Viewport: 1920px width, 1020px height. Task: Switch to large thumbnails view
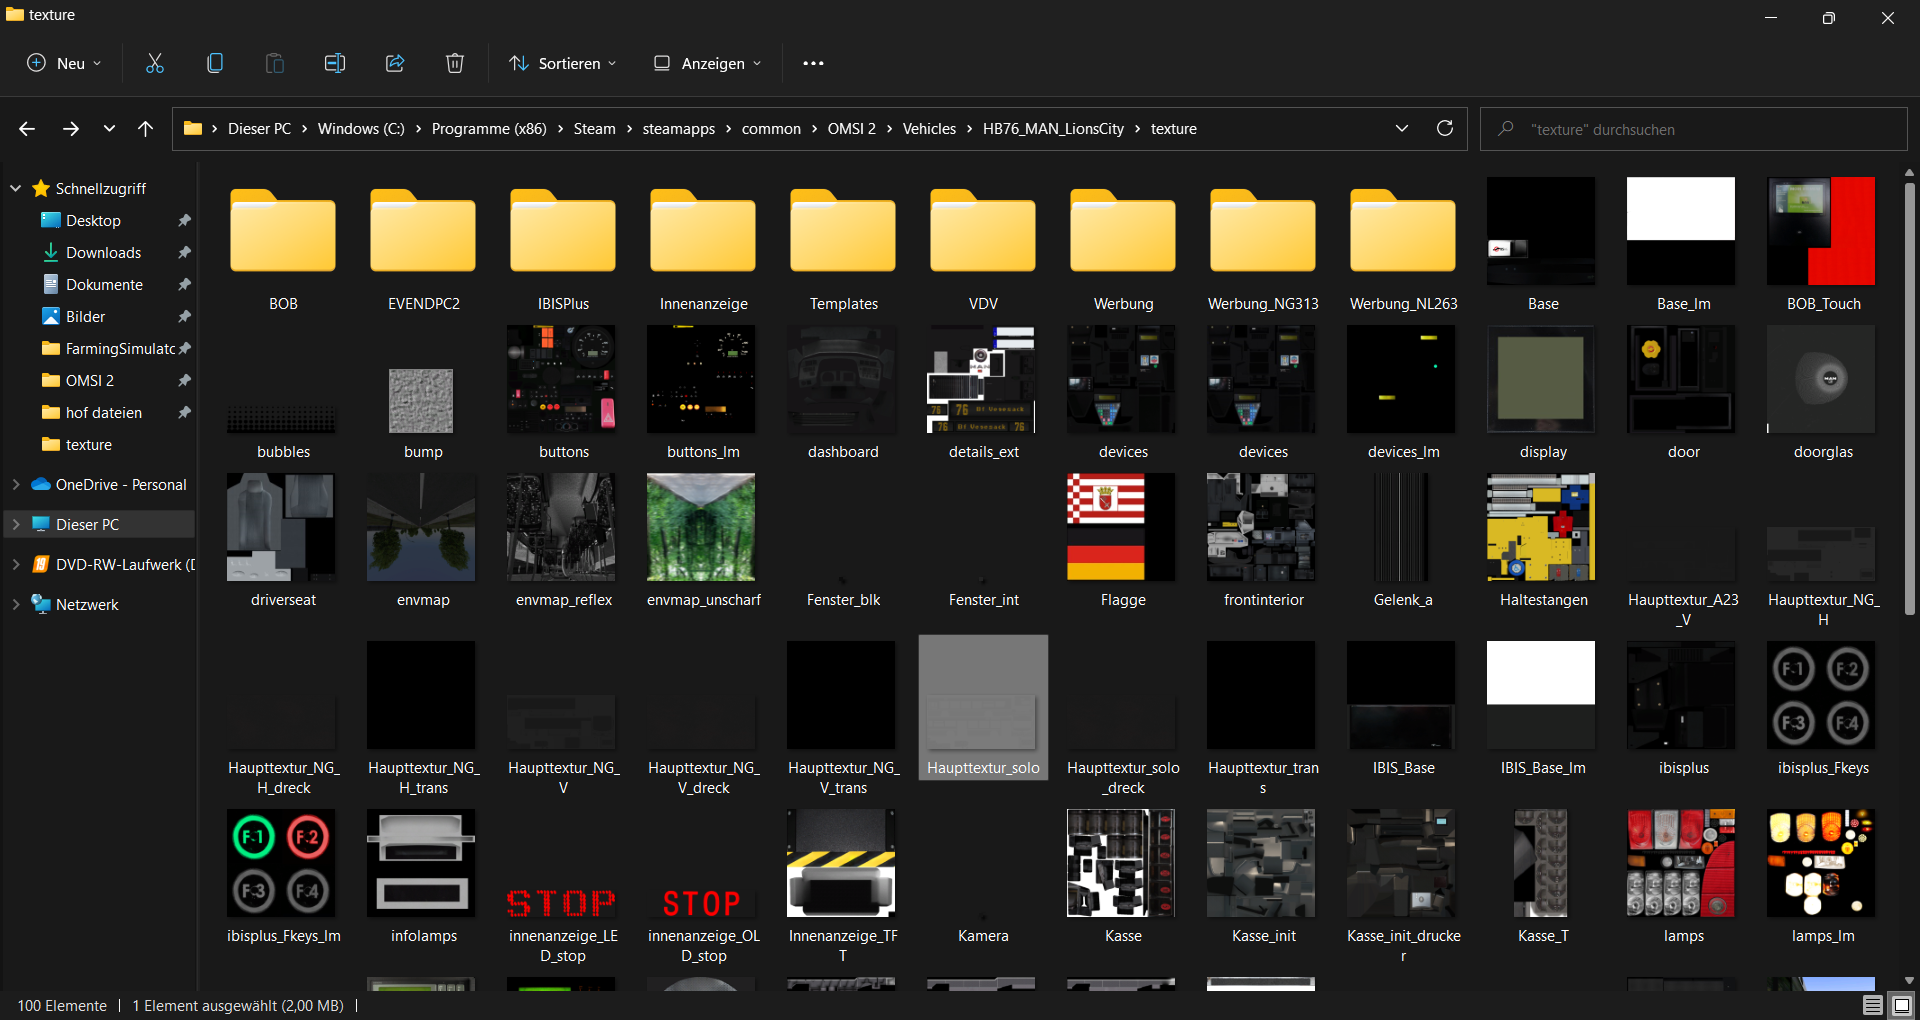click(1901, 1005)
